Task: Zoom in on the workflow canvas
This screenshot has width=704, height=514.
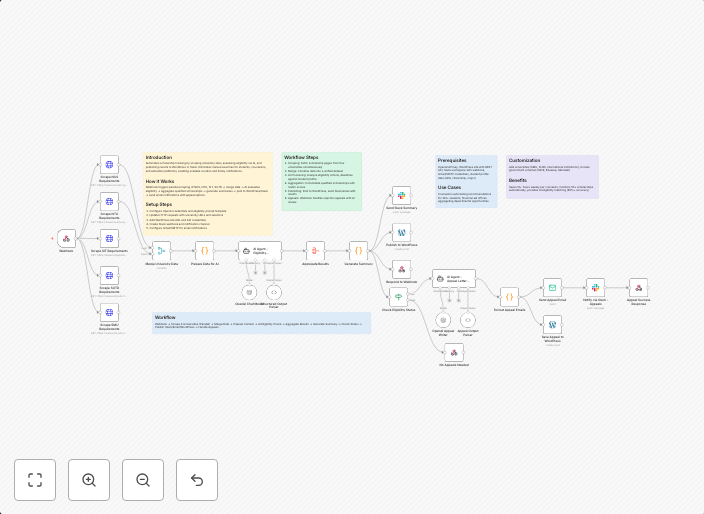Action: tap(89, 480)
